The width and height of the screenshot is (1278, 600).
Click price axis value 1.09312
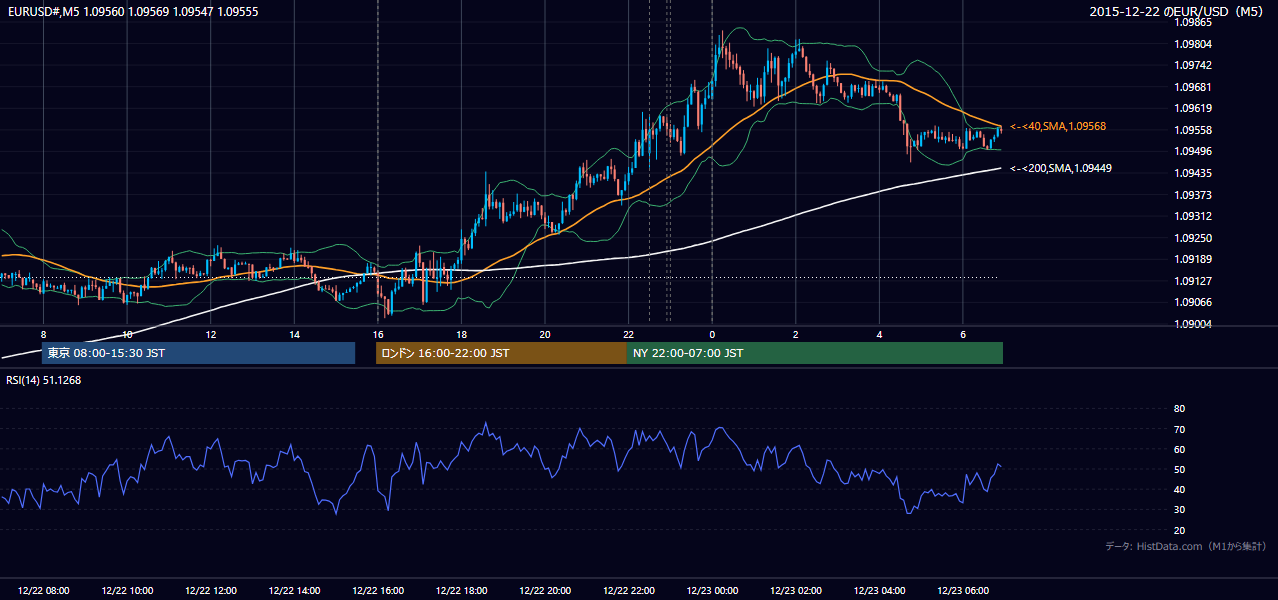pos(1194,216)
